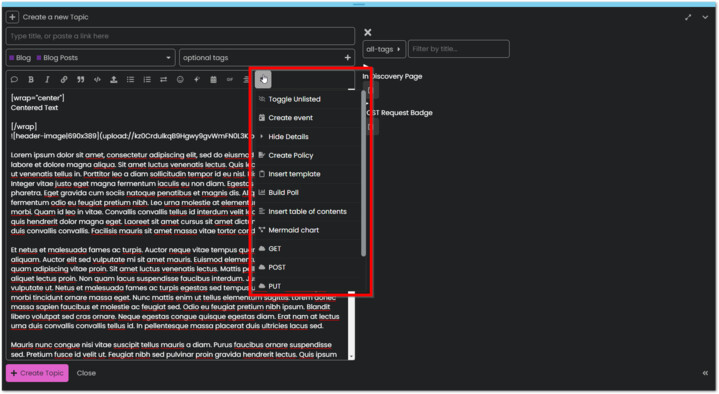719x394 pixels.
Task: Click the 'PST Request Badge' label
Action: point(399,113)
